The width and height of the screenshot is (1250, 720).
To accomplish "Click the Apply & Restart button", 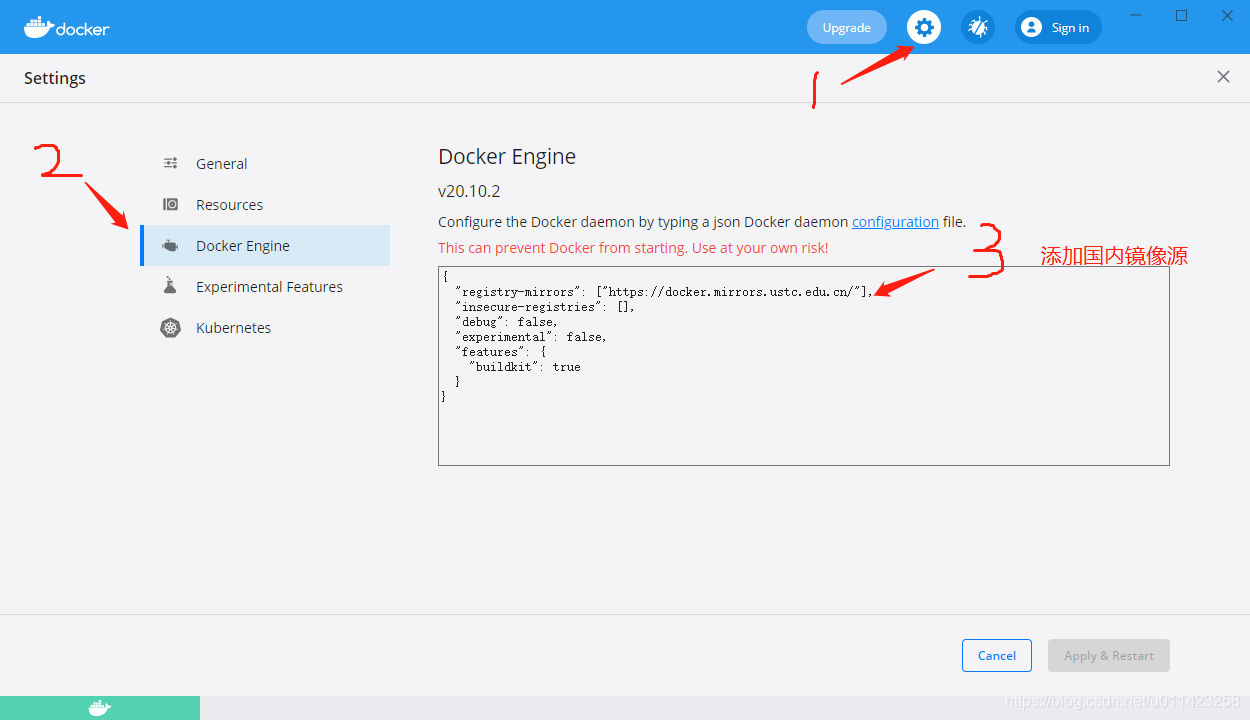I will [x=1109, y=655].
